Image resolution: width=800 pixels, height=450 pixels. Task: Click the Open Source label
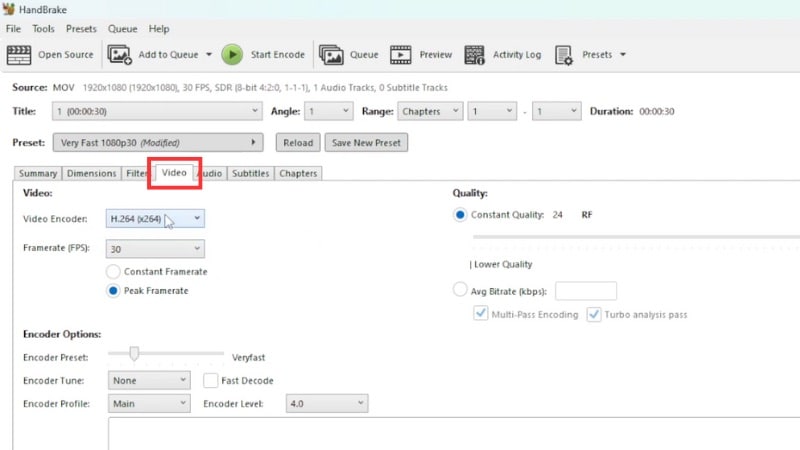pos(66,55)
